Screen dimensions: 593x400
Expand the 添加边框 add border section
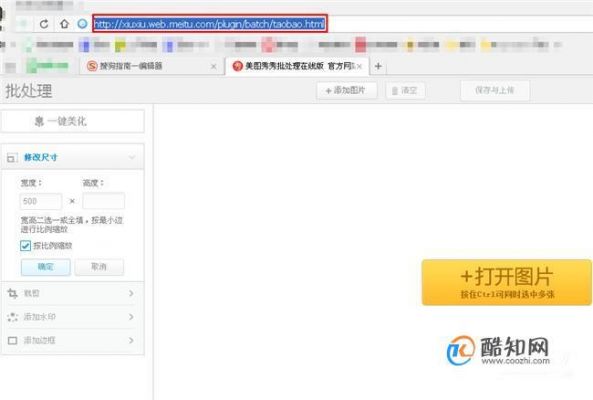point(72,340)
